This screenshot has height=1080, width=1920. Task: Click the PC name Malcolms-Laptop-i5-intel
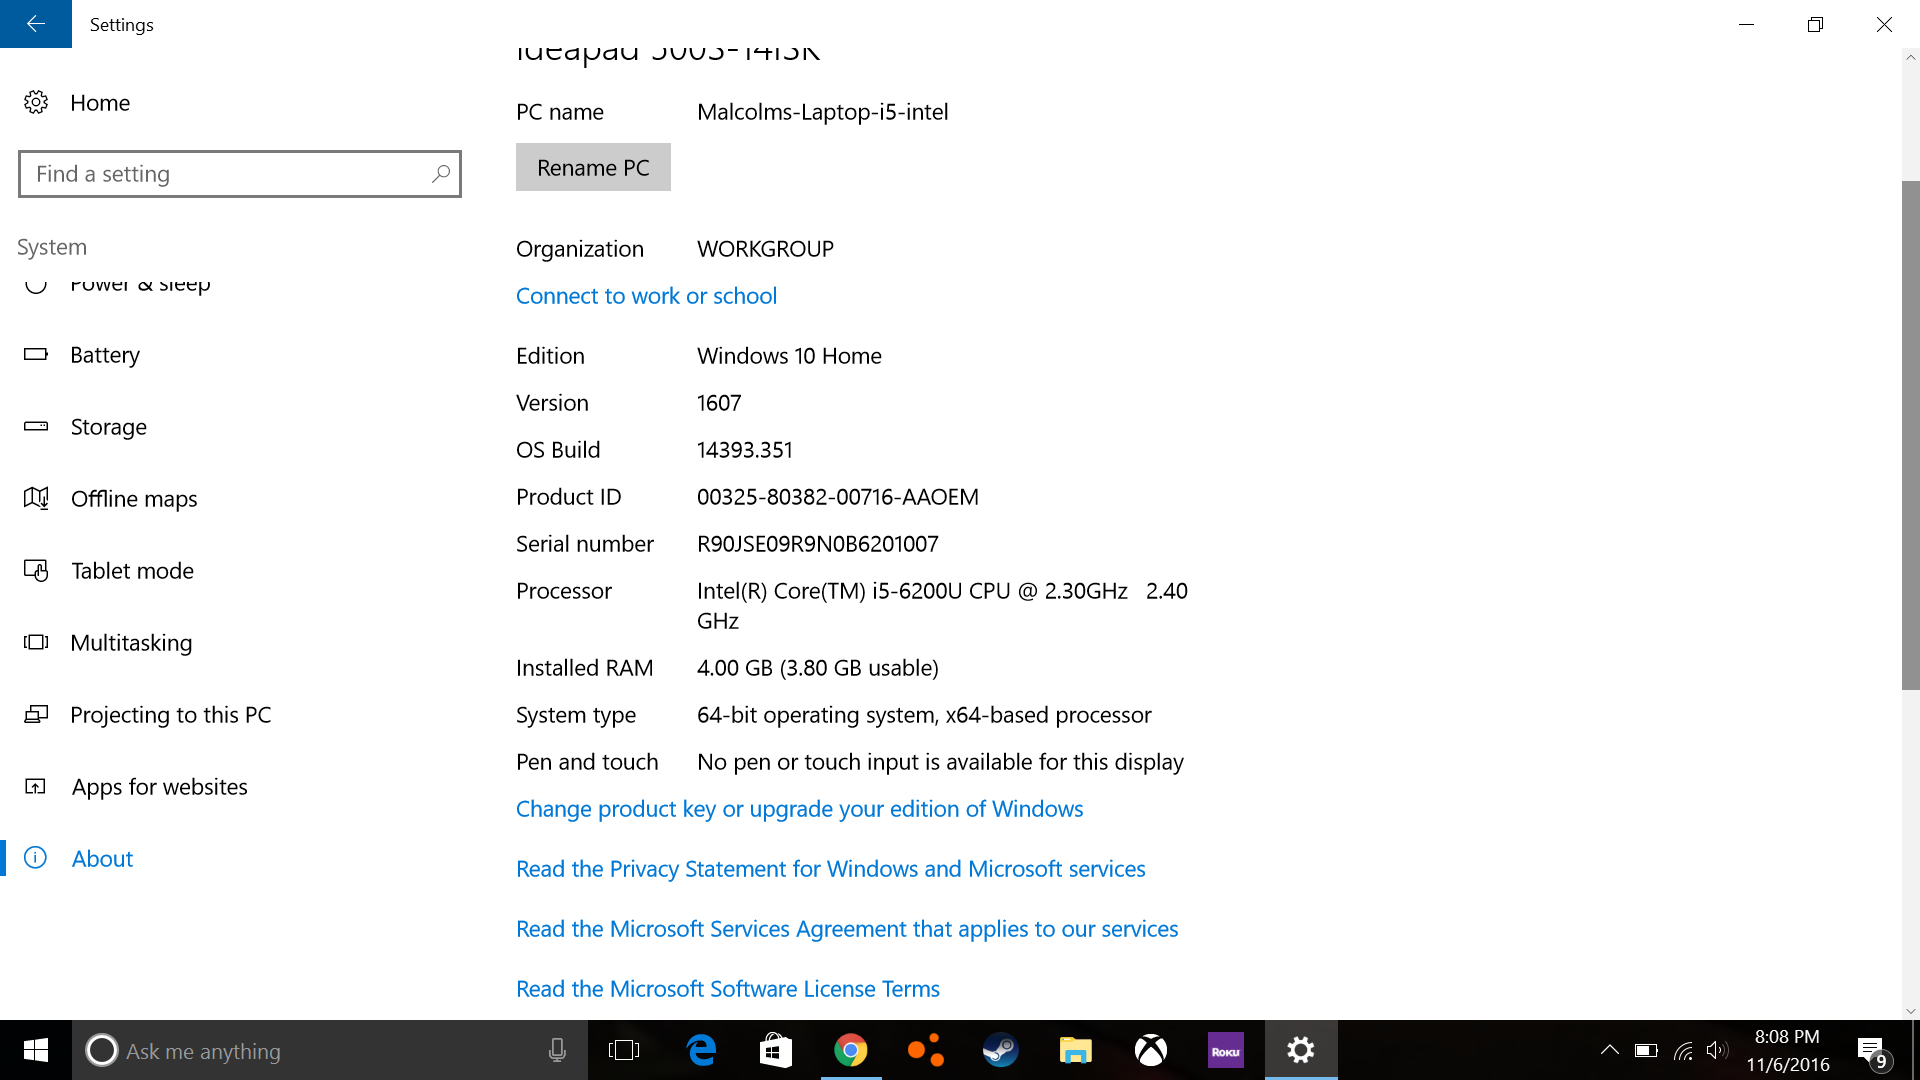tap(822, 112)
